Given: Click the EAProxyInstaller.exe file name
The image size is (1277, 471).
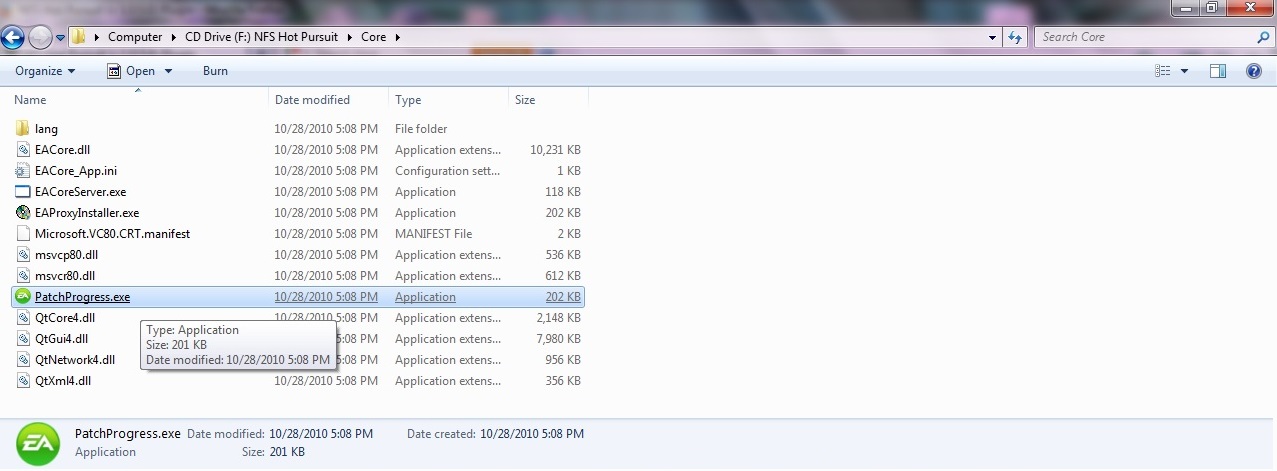Looking at the screenshot, I should (x=87, y=213).
